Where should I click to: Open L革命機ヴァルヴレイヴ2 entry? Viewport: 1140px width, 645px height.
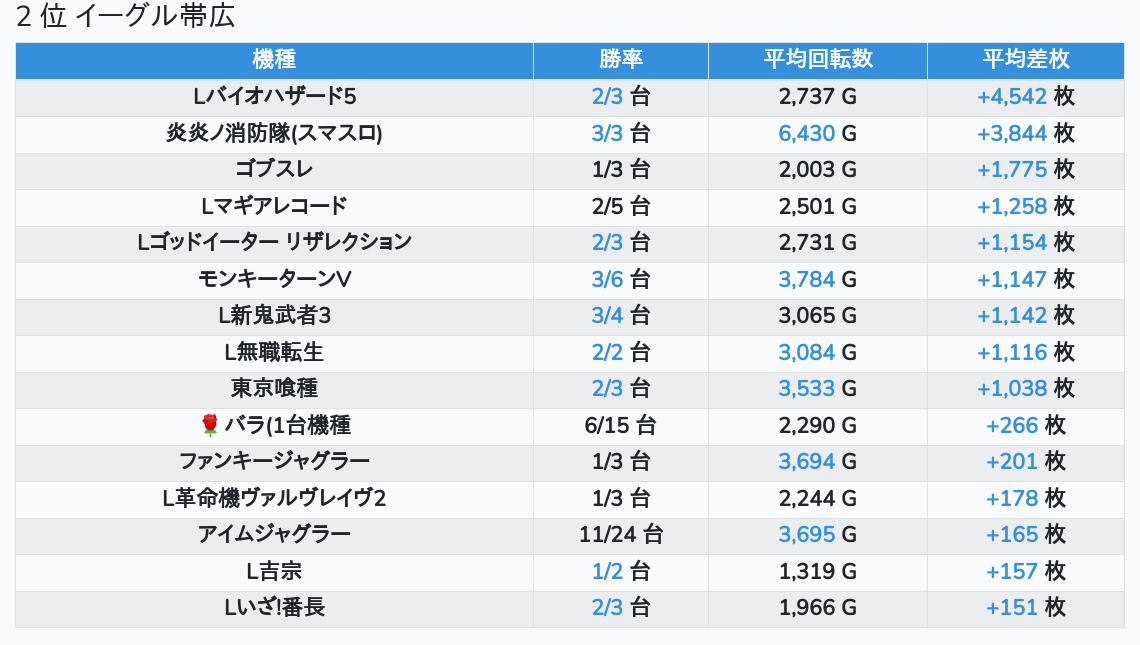click(x=274, y=498)
